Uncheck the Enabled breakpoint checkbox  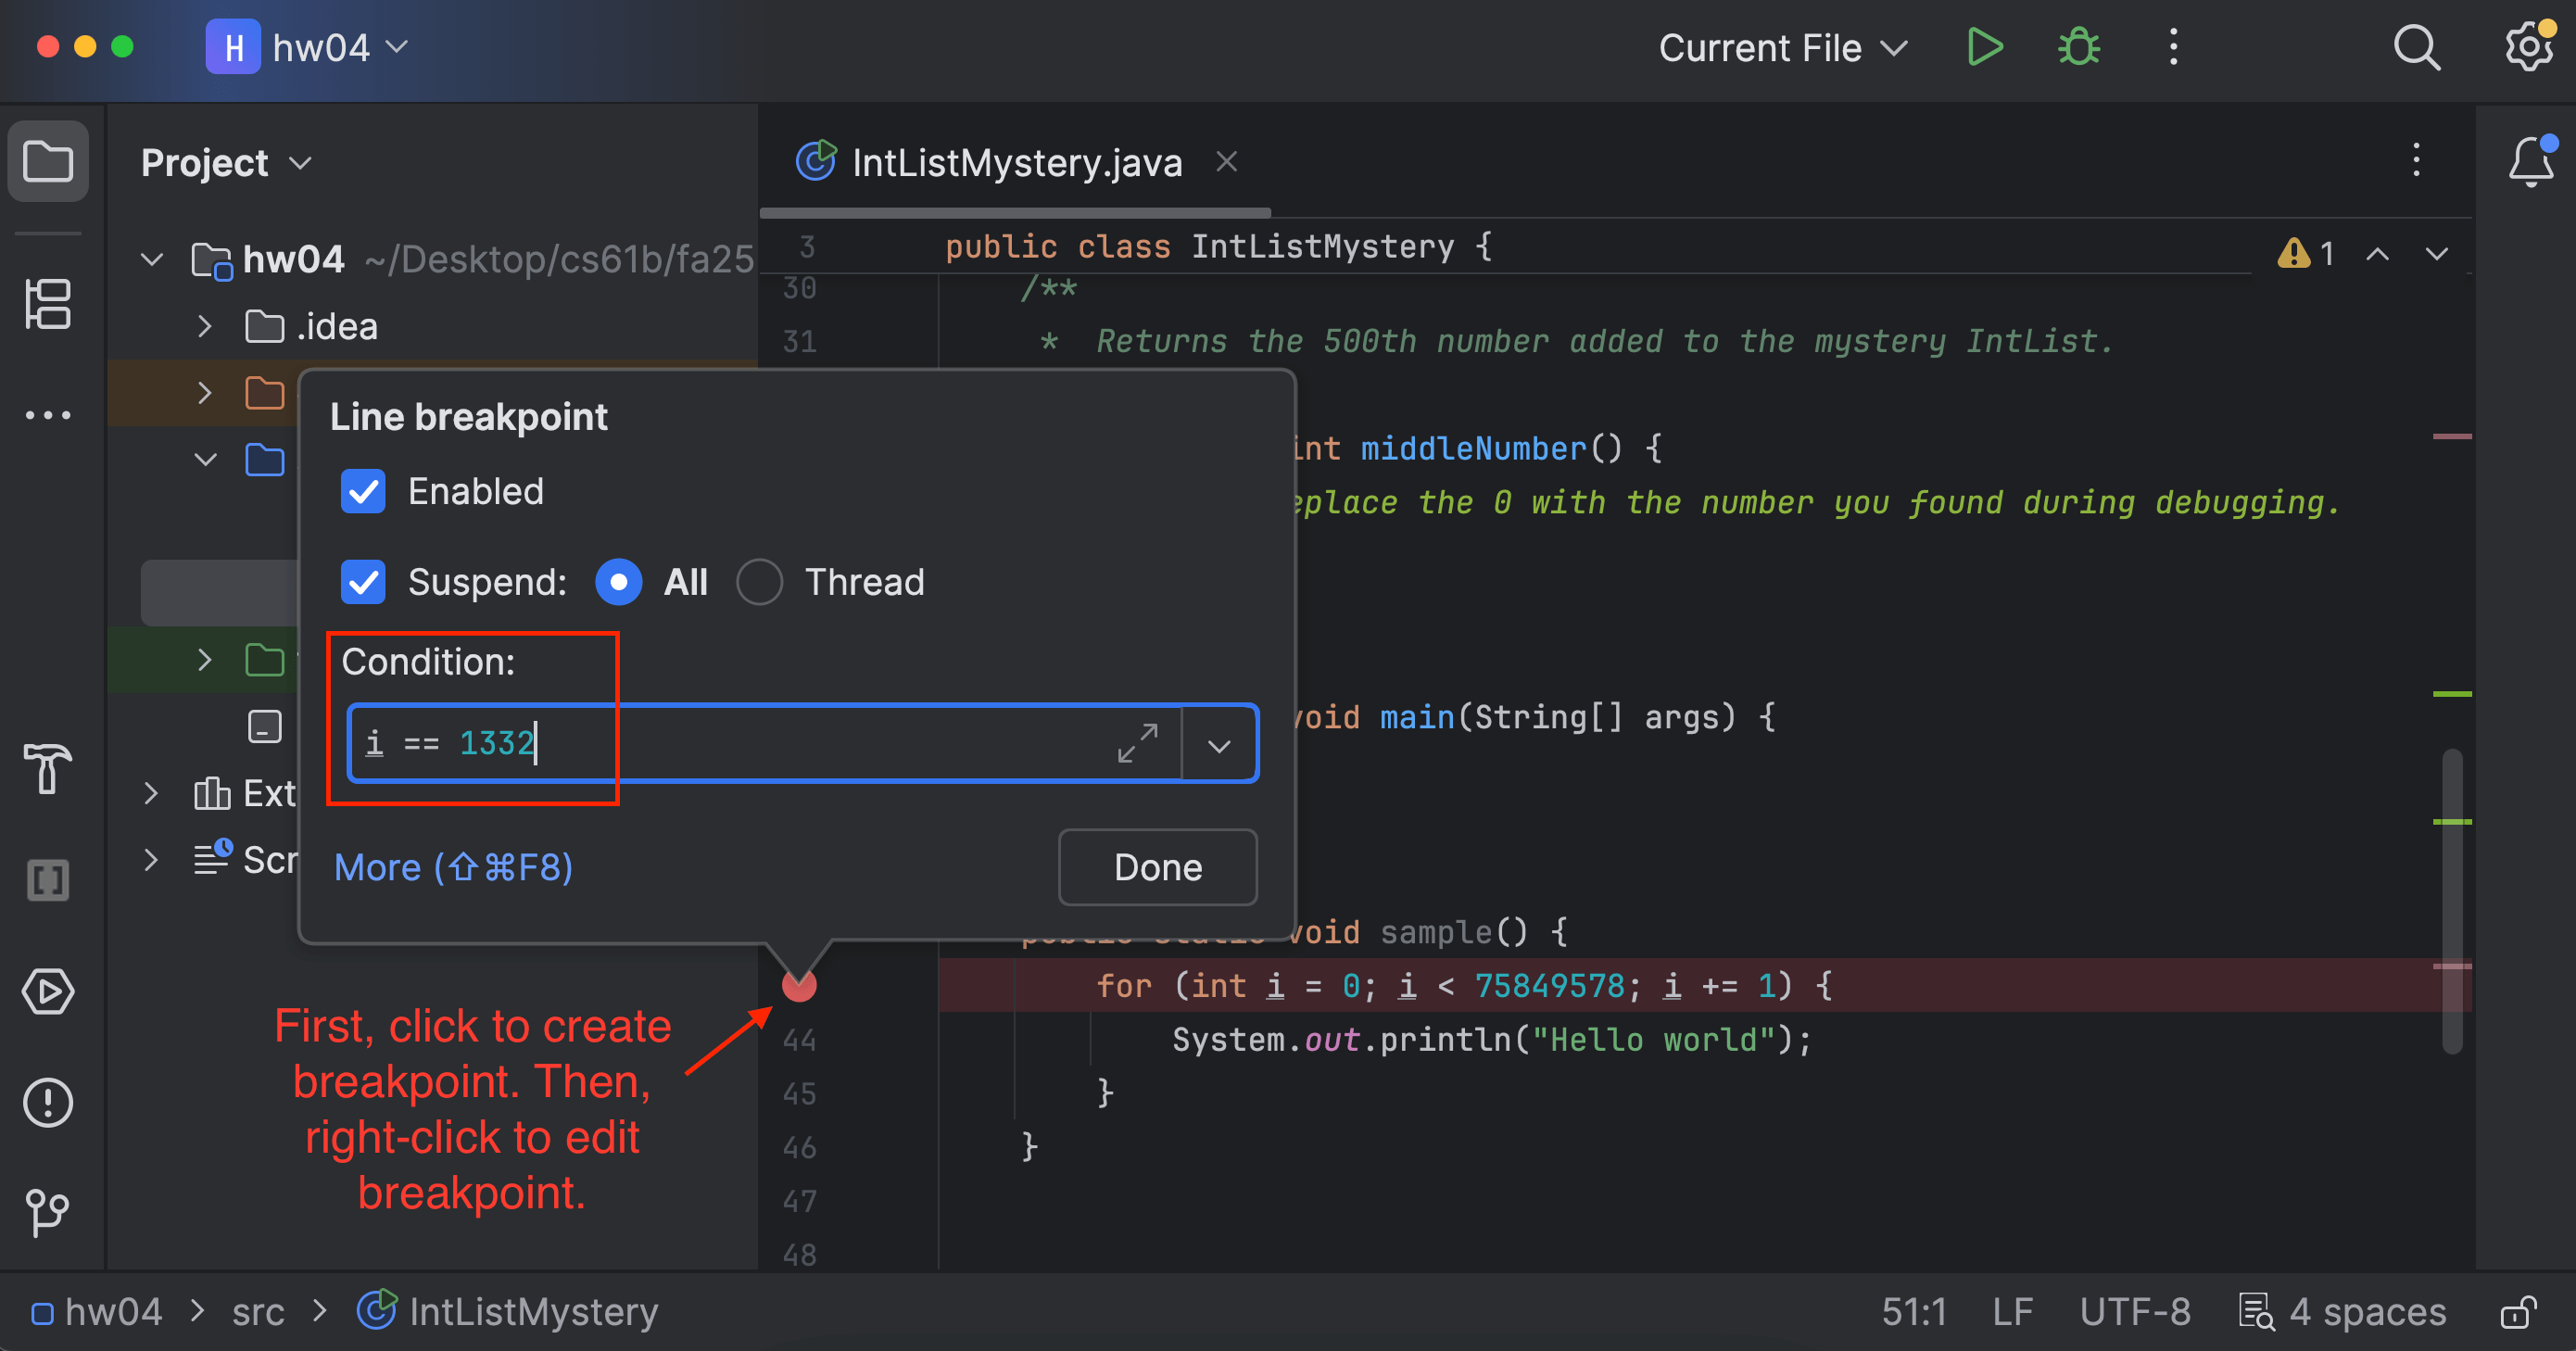363,491
